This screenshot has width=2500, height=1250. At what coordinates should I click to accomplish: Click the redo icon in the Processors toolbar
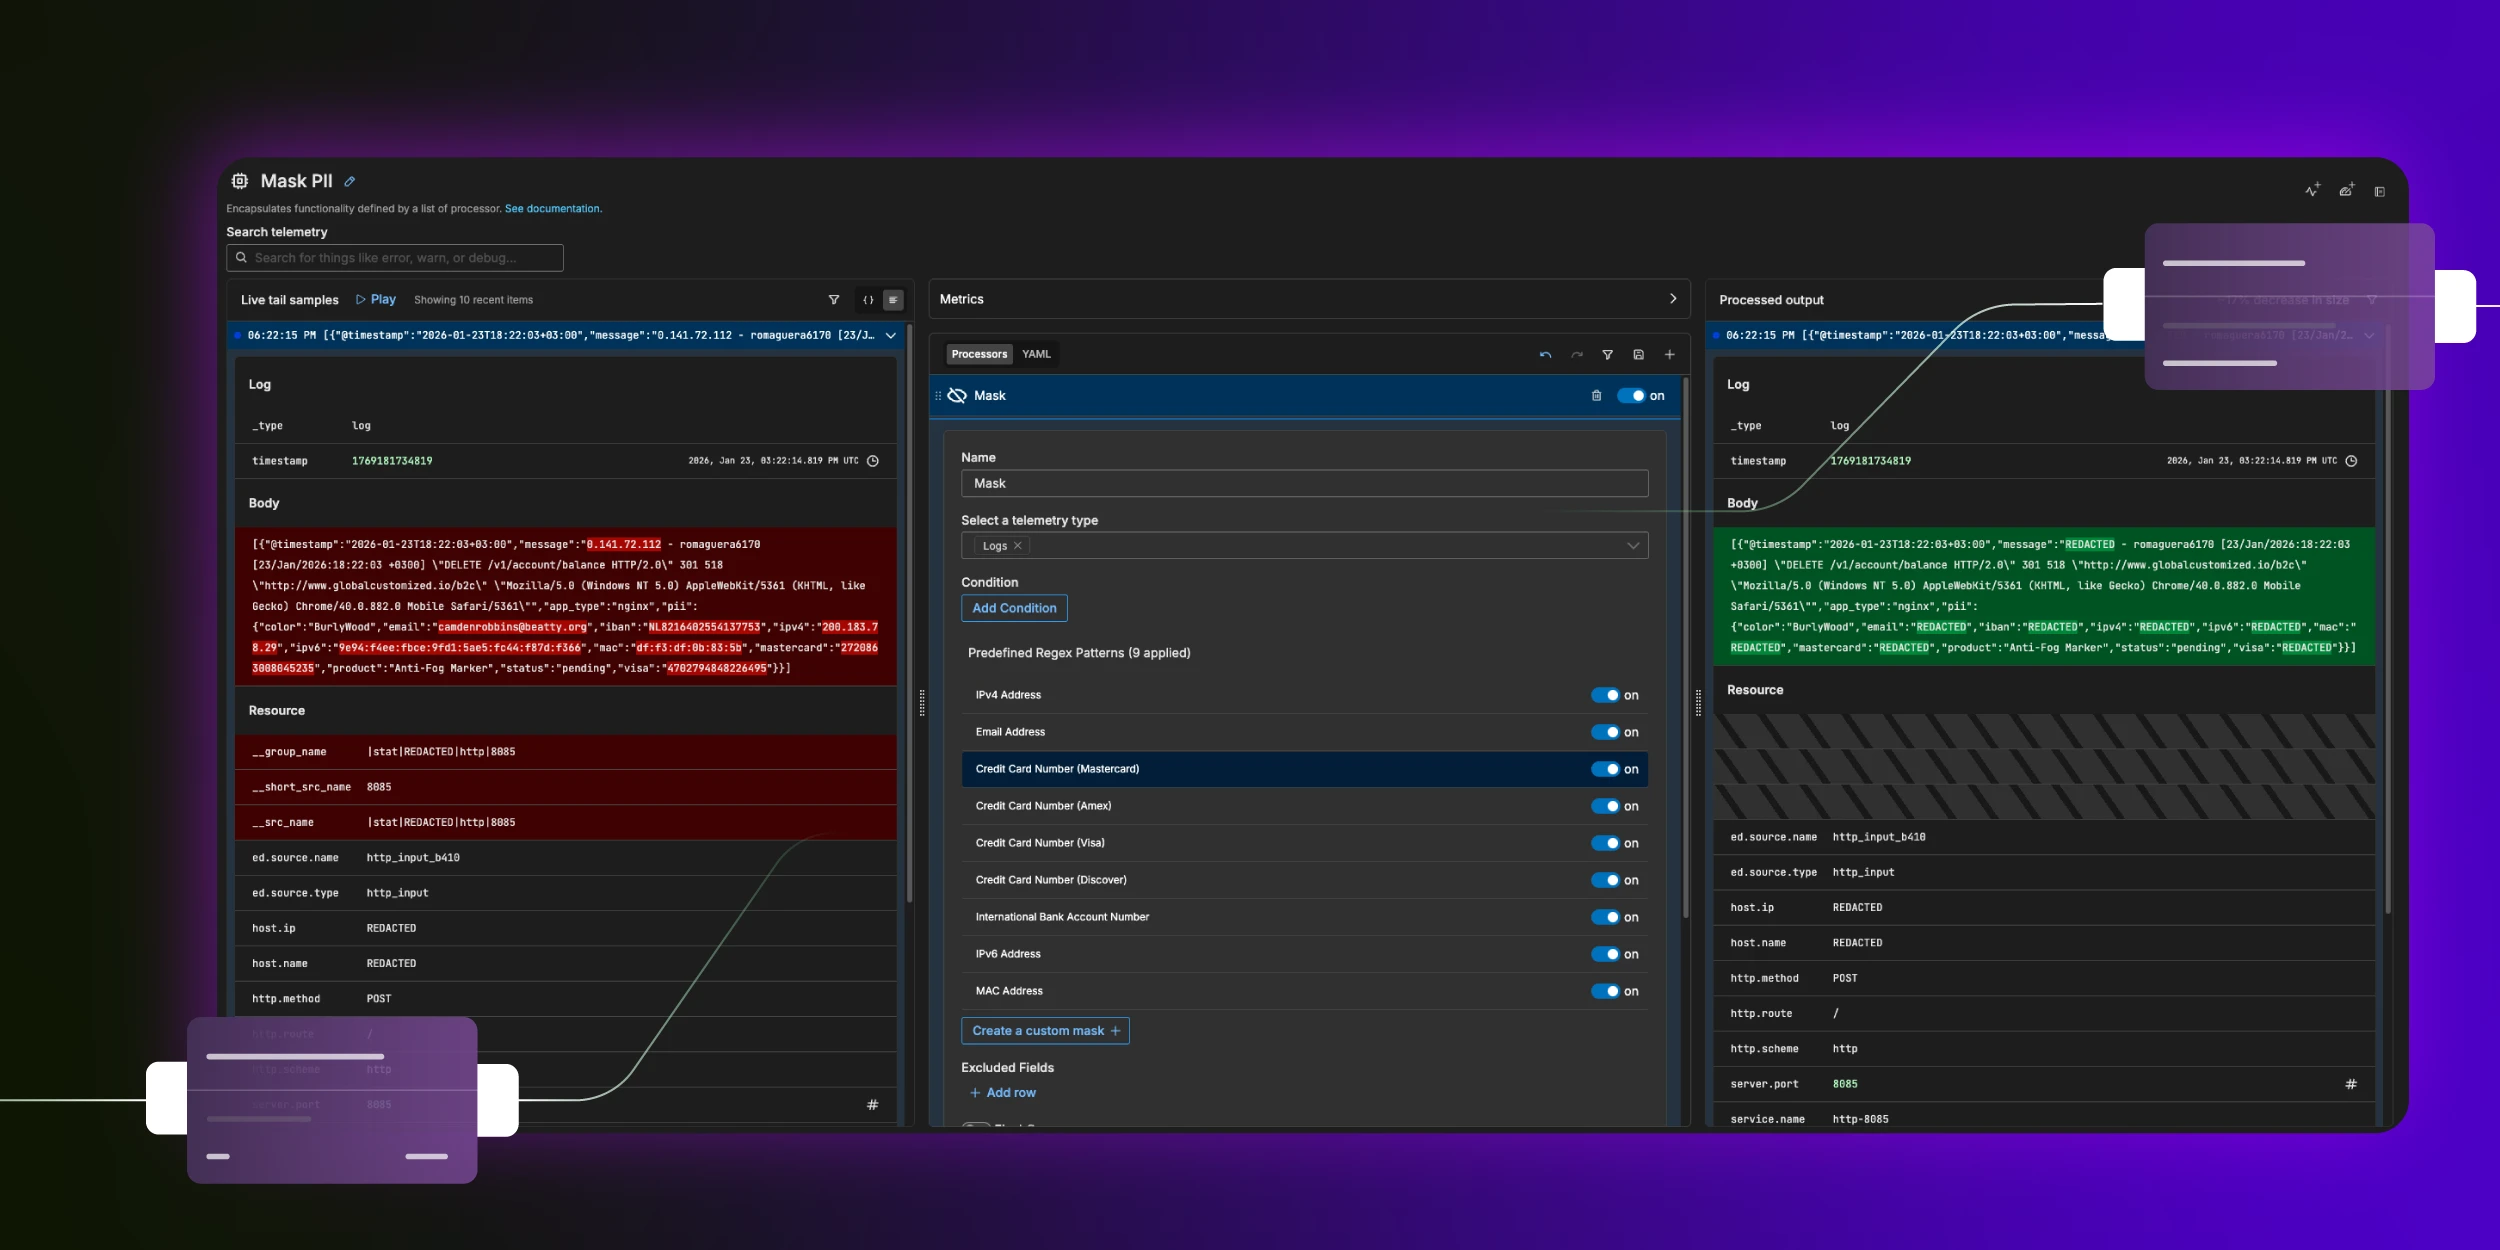point(1577,354)
